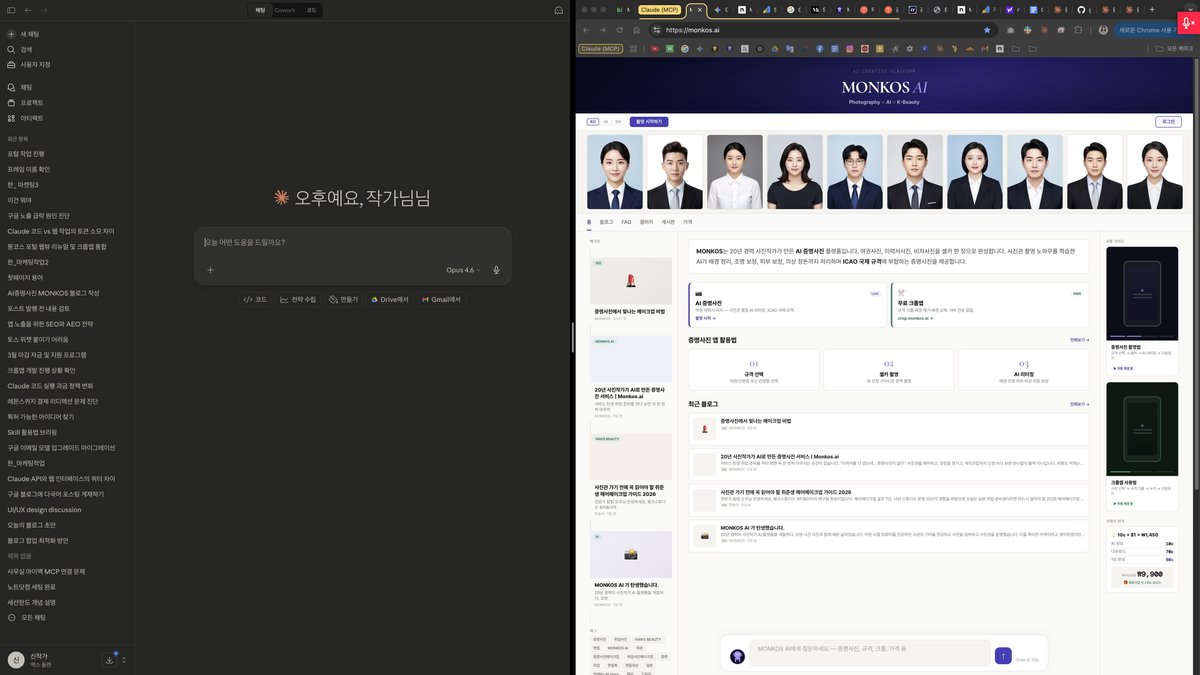1200x675 pixels.
Task: Open chat 구글 노출 급락 원인 진단
Action: tap(38, 215)
